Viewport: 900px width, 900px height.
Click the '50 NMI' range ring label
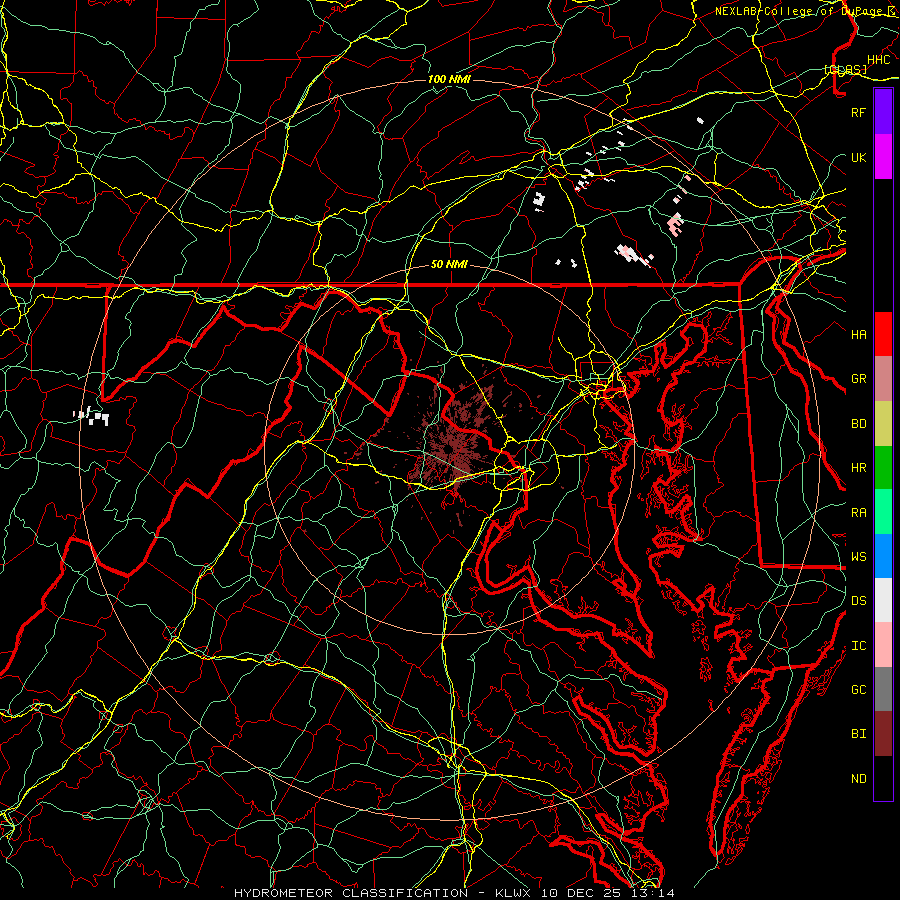[x=449, y=264]
